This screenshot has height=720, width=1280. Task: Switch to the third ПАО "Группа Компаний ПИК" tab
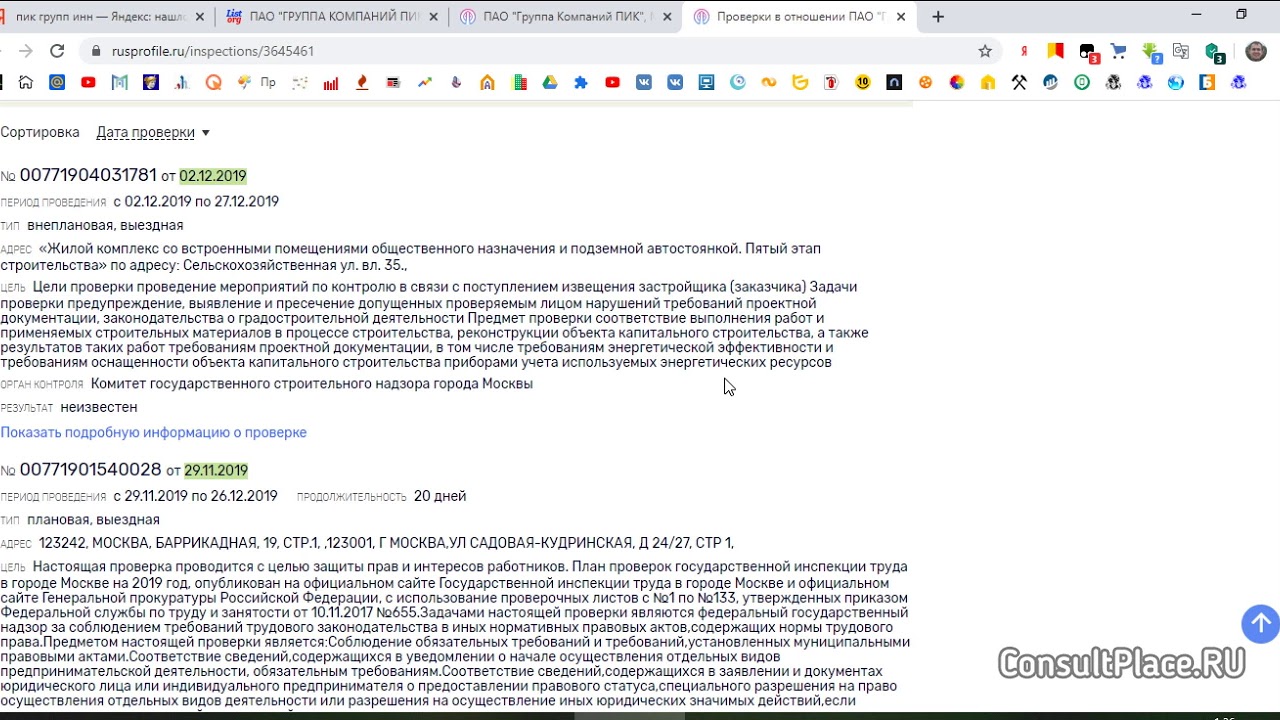(x=565, y=17)
